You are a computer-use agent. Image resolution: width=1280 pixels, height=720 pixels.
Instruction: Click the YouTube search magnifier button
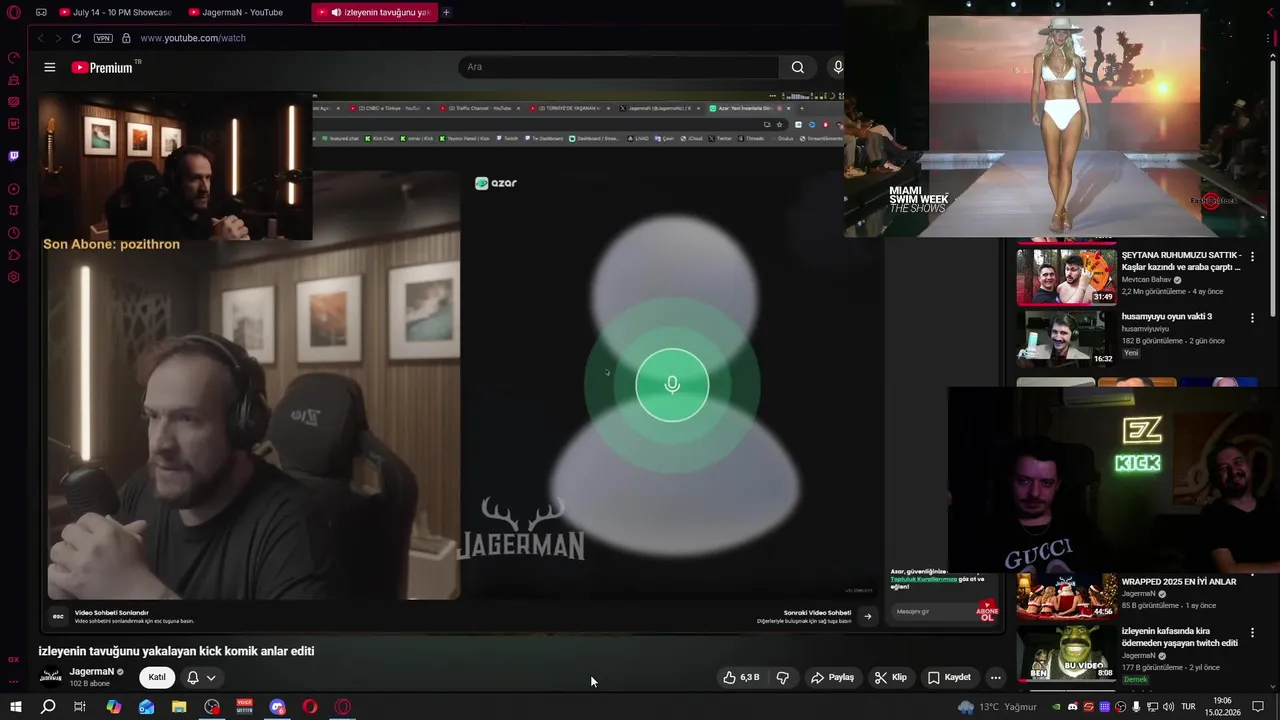tap(797, 67)
